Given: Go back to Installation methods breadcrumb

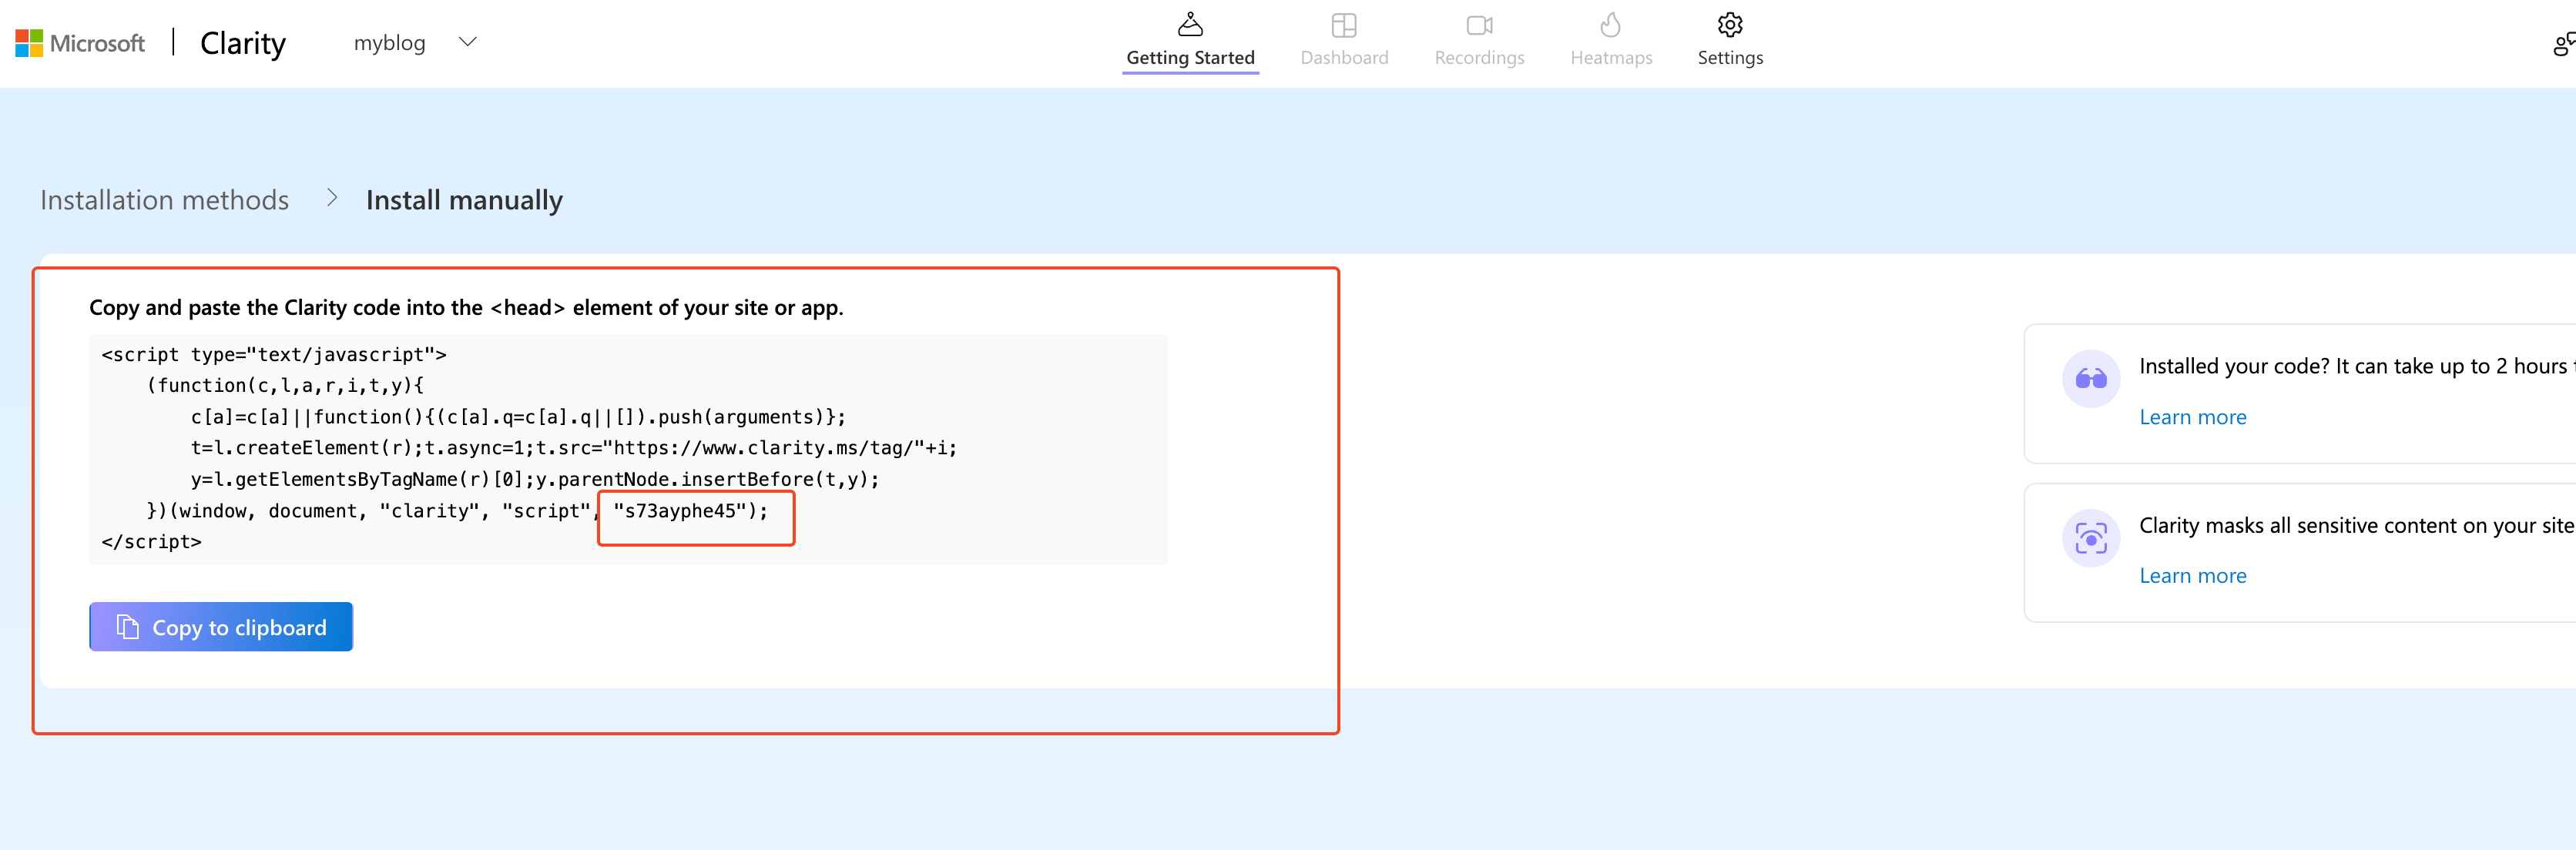Looking at the screenshot, I should click(164, 200).
